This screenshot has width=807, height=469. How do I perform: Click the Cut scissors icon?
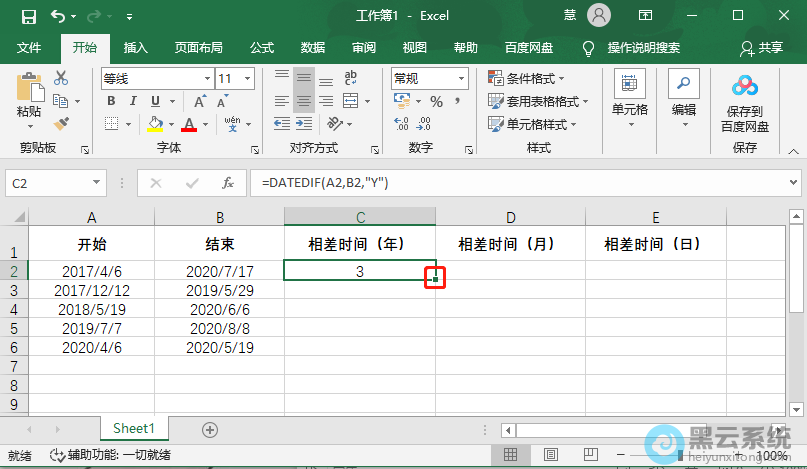pos(61,78)
